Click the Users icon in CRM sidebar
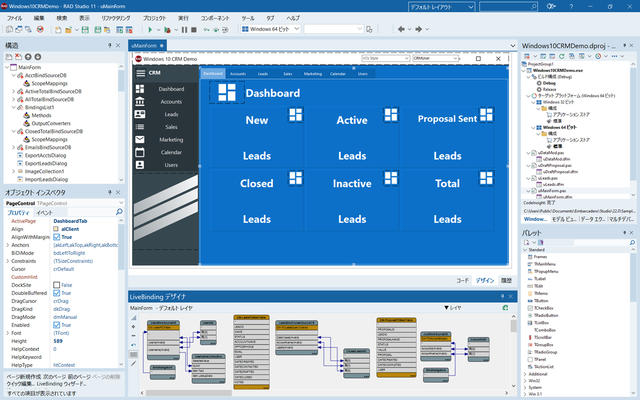The height and width of the screenshot is (400, 640). (140, 165)
